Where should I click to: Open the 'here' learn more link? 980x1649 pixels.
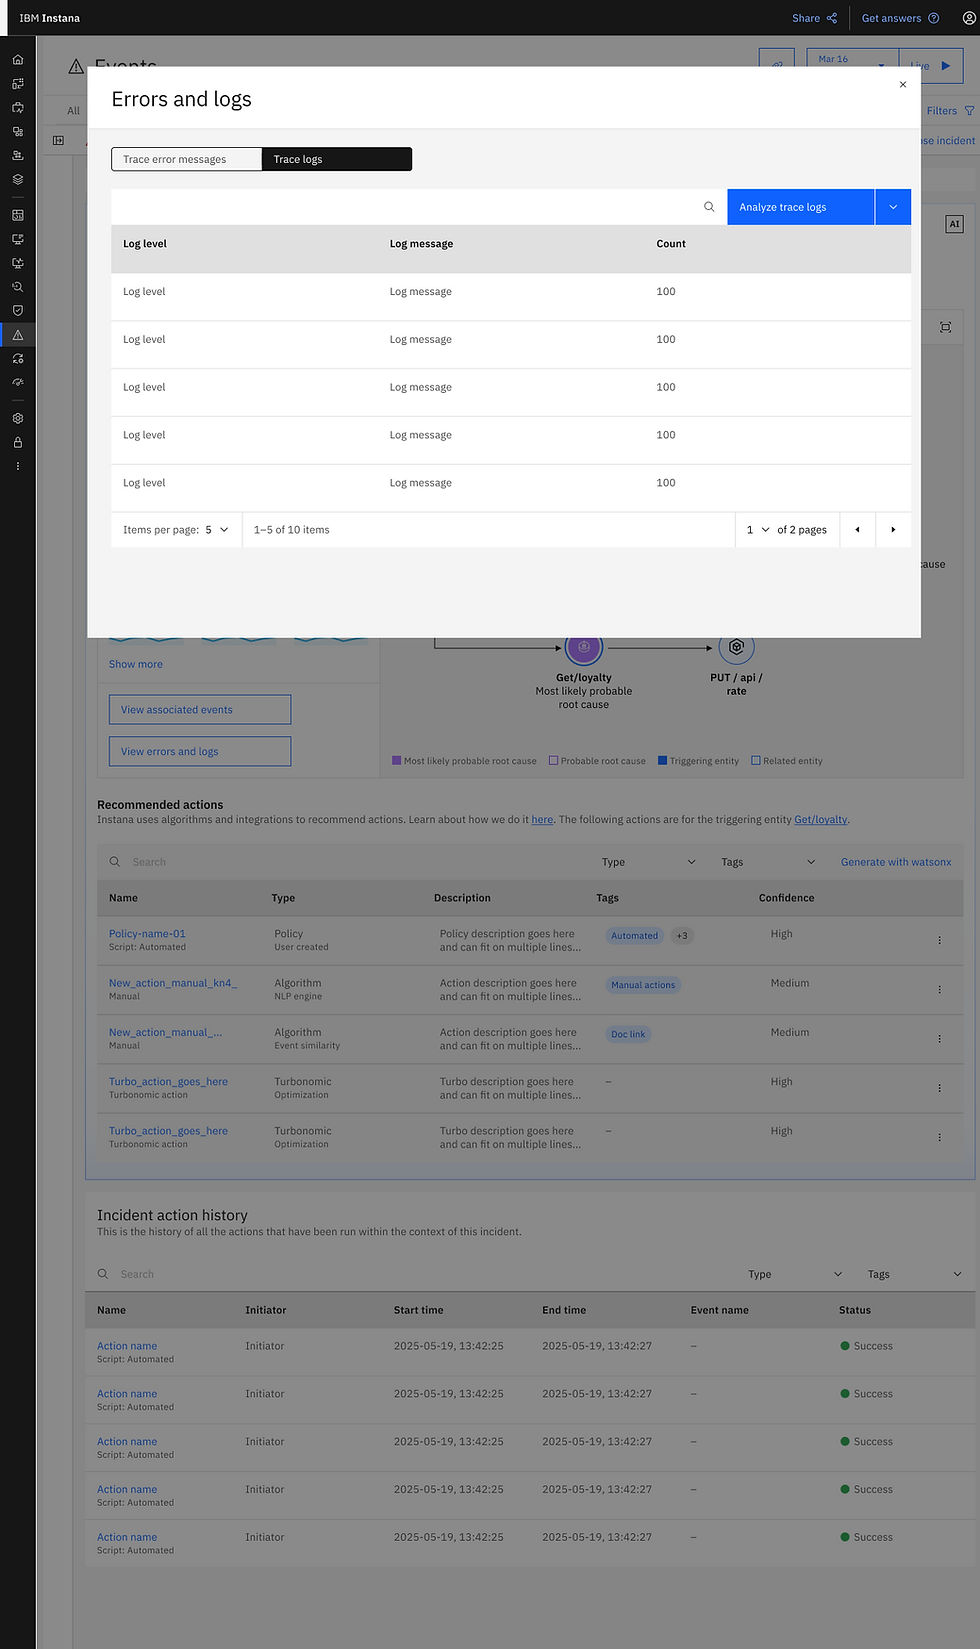tap(542, 820)
